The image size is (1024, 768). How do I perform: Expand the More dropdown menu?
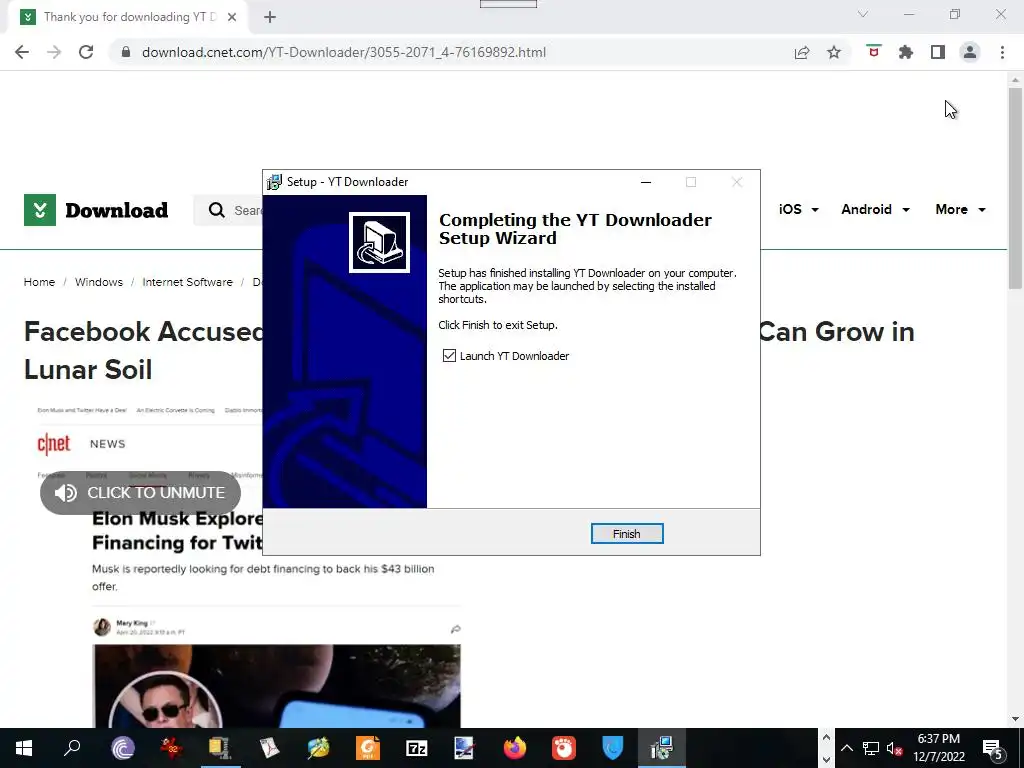[x=960, y=210]
